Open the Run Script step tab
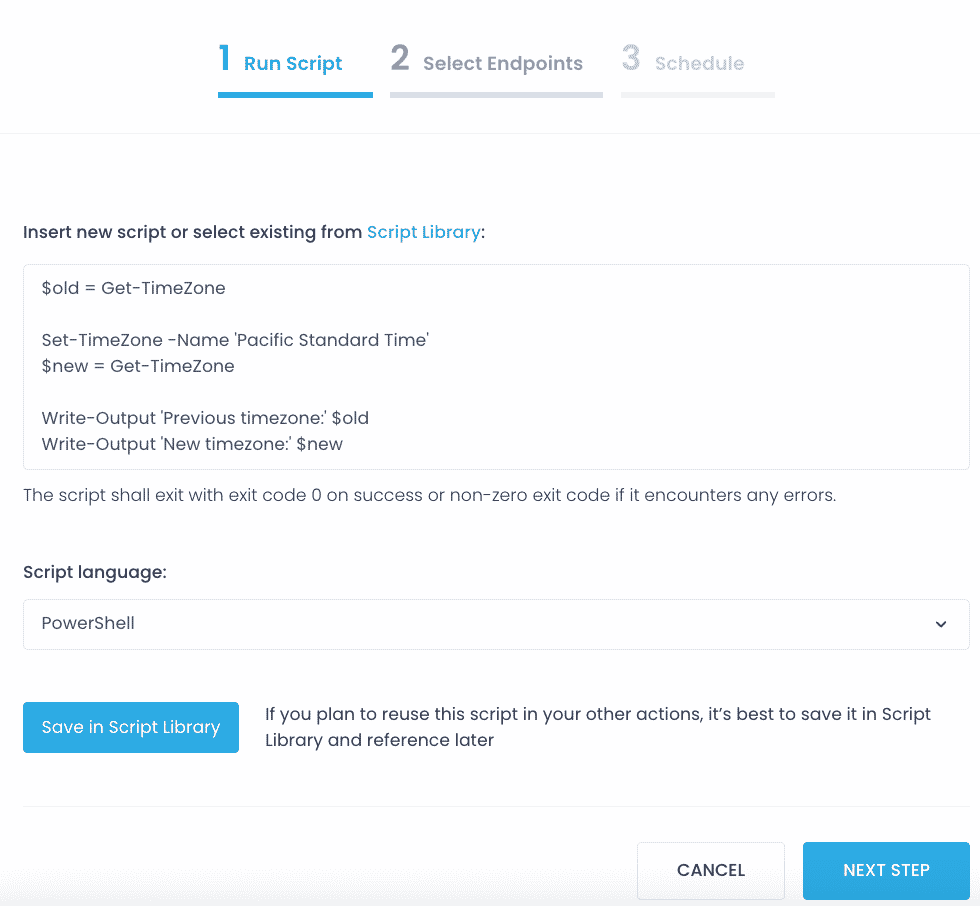The width and height of the screenshot is (980, 906). tap(293, 64)
